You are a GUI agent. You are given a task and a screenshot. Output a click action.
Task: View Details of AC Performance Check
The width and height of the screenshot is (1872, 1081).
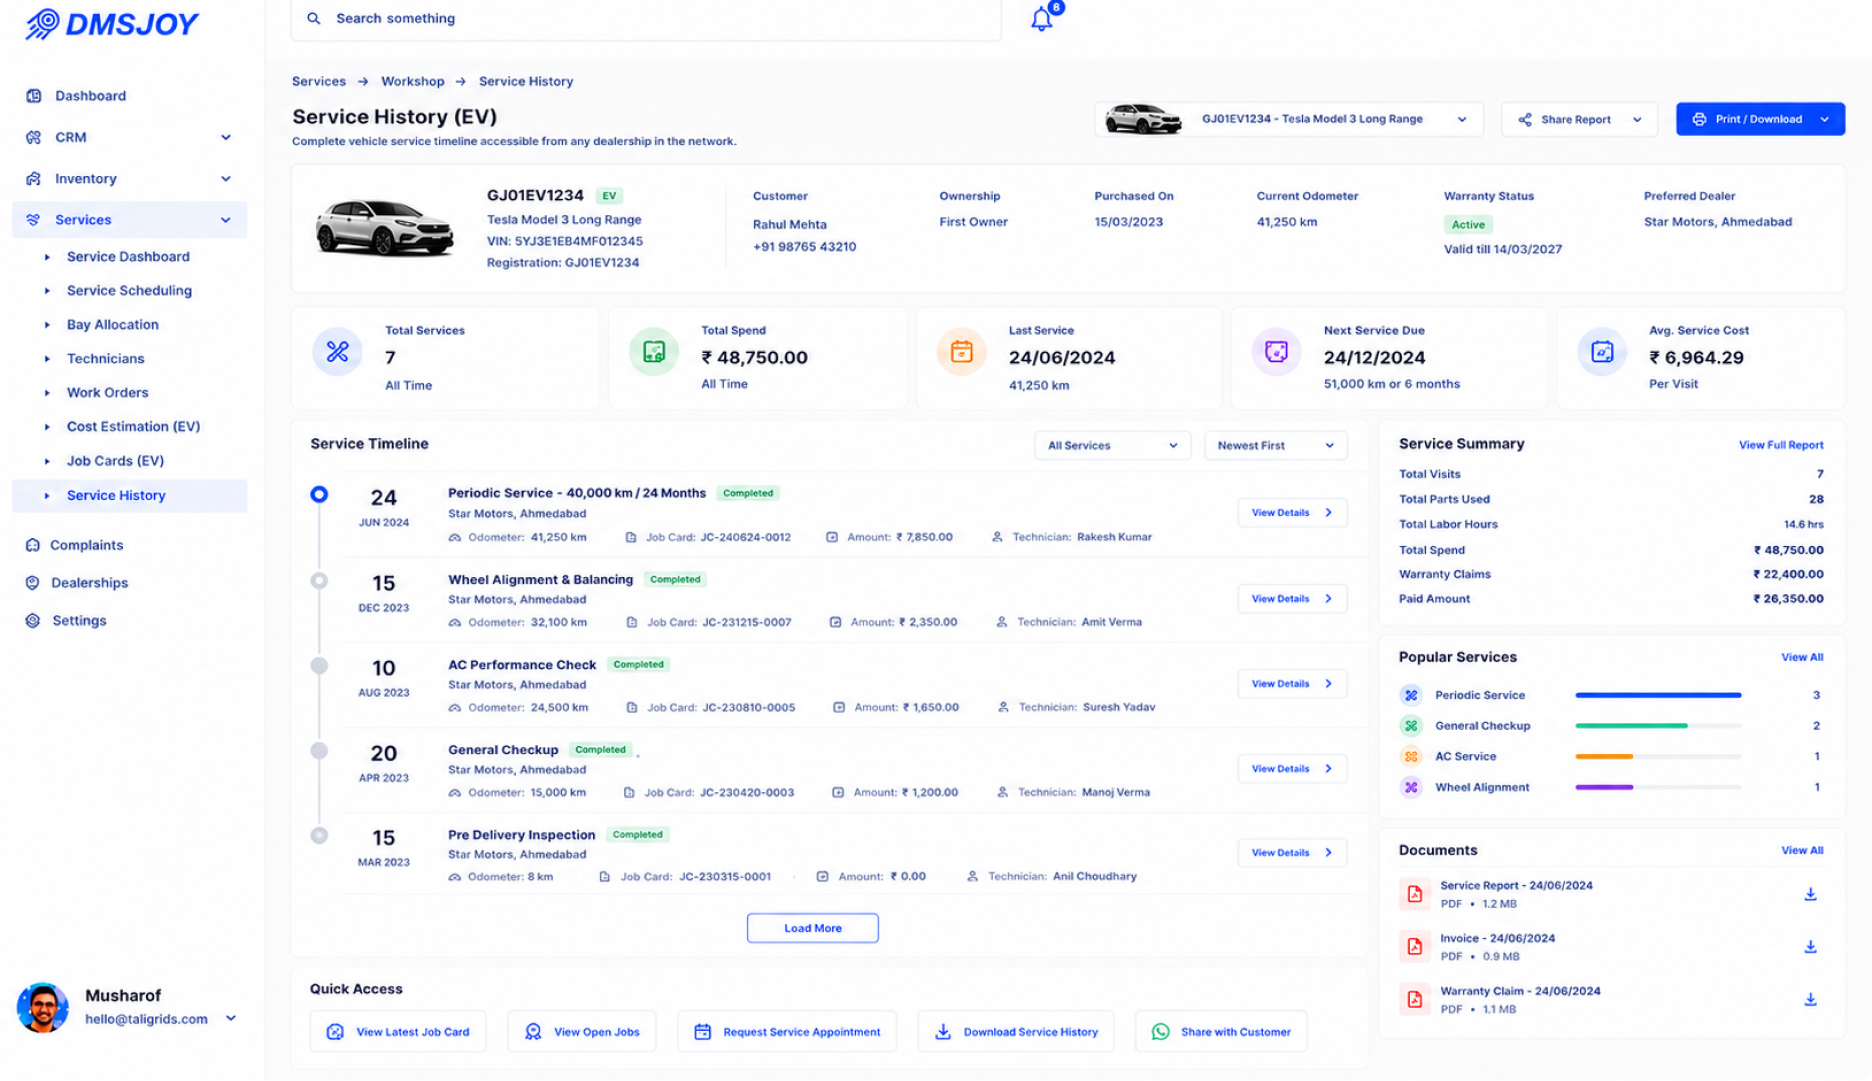point(1292,684)
